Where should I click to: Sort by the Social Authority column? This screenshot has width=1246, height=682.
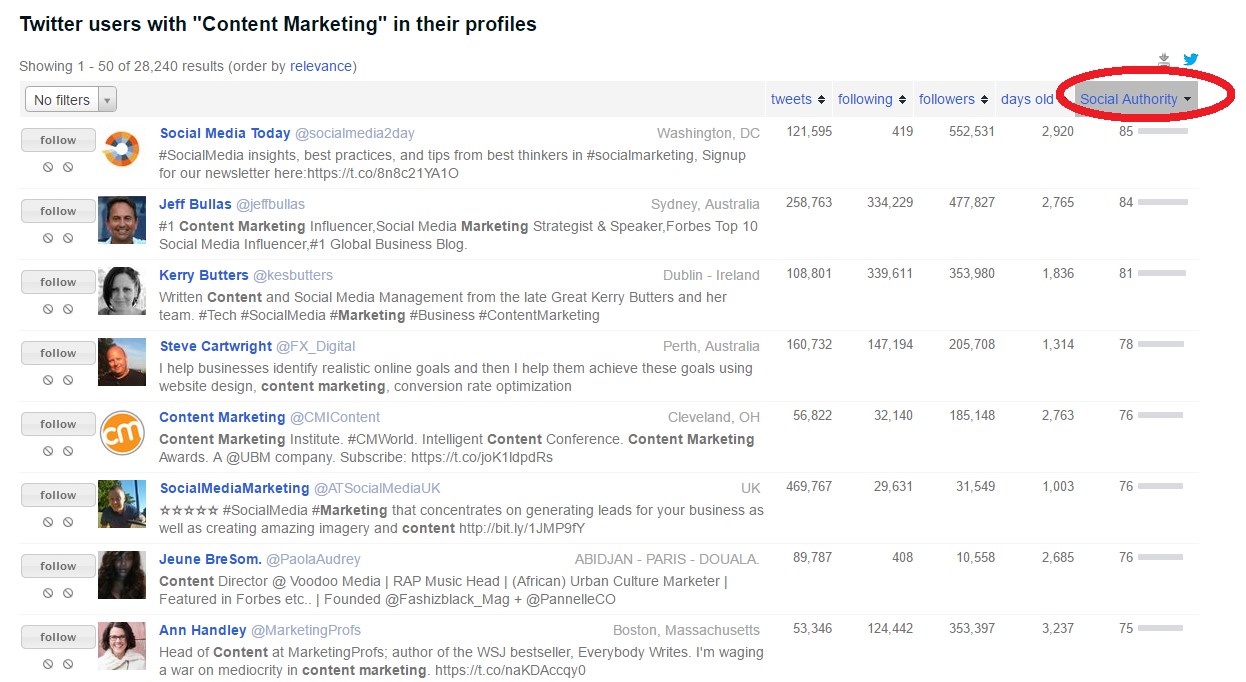(x=1136, y=99)
